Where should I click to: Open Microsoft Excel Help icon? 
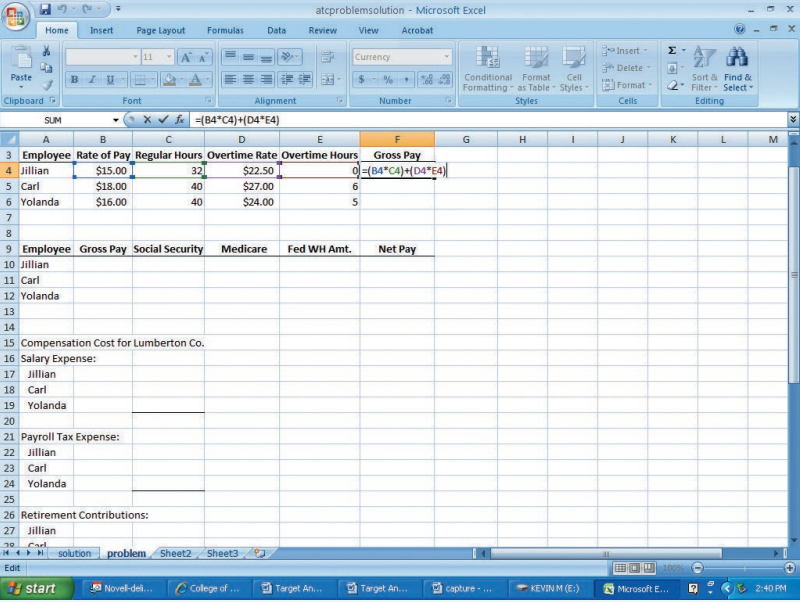point(740,31)
